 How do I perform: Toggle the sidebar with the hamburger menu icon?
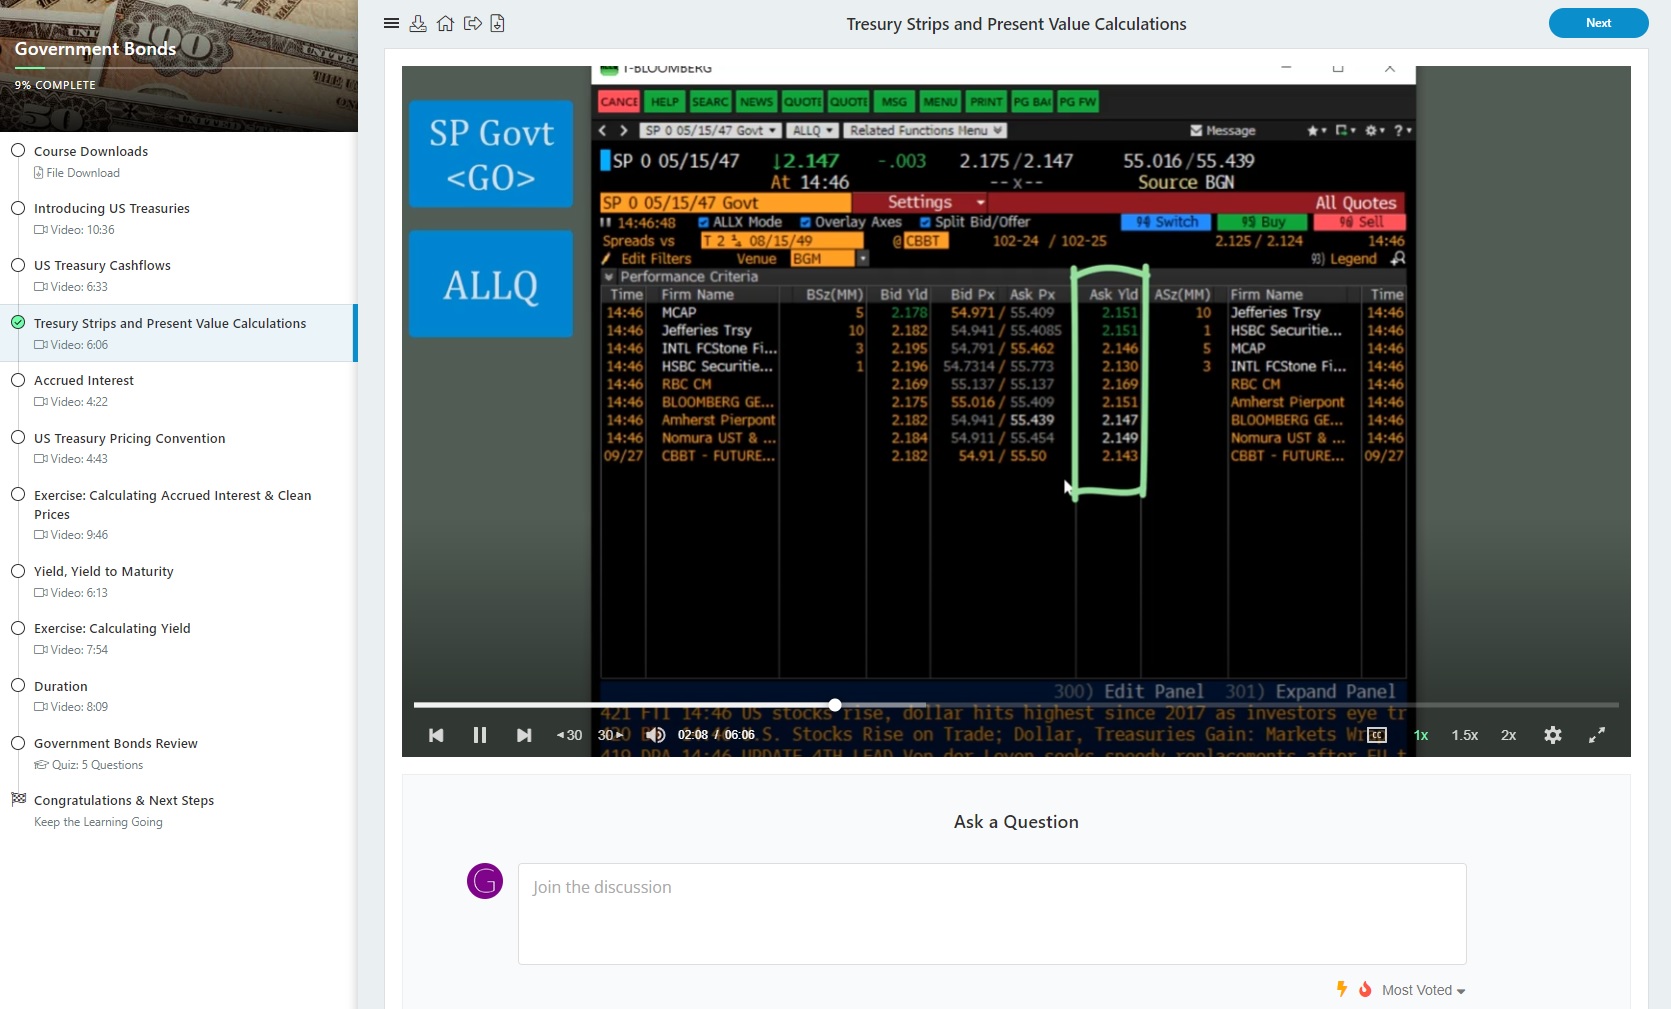click(391, 23)
